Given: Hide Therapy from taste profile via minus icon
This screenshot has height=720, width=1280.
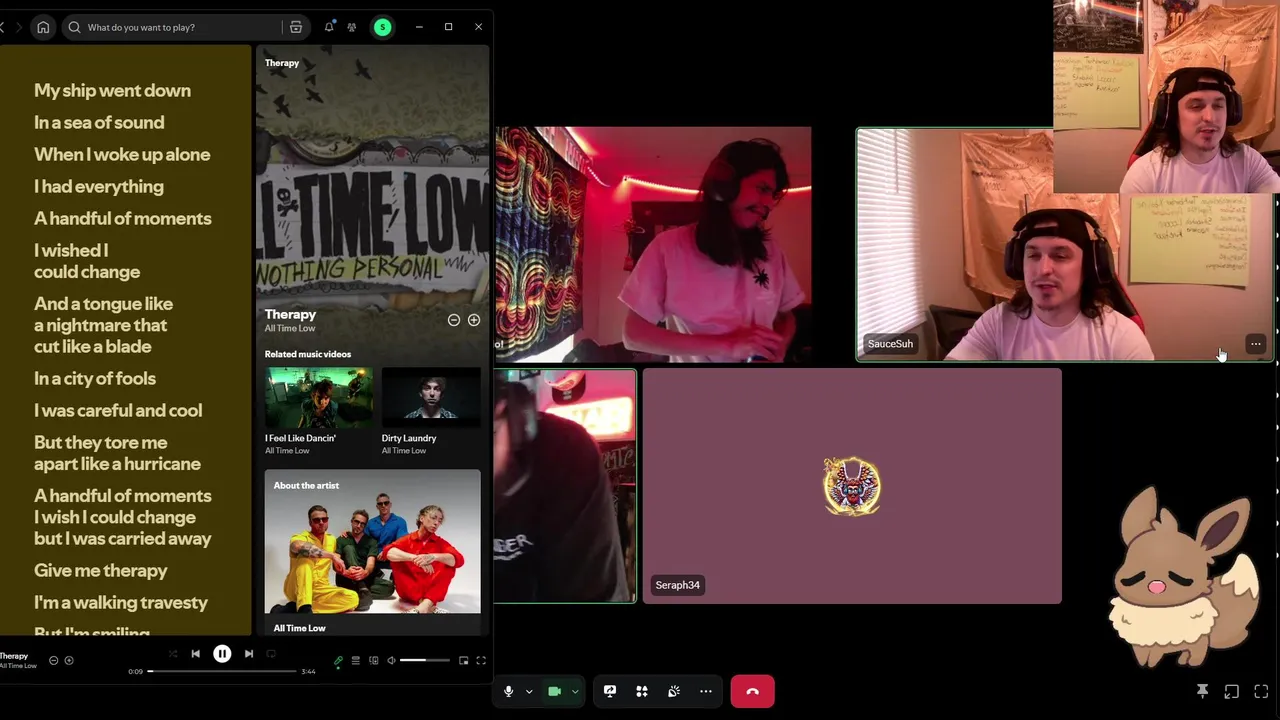Looking at the screenshot, I should pos(454,320).
